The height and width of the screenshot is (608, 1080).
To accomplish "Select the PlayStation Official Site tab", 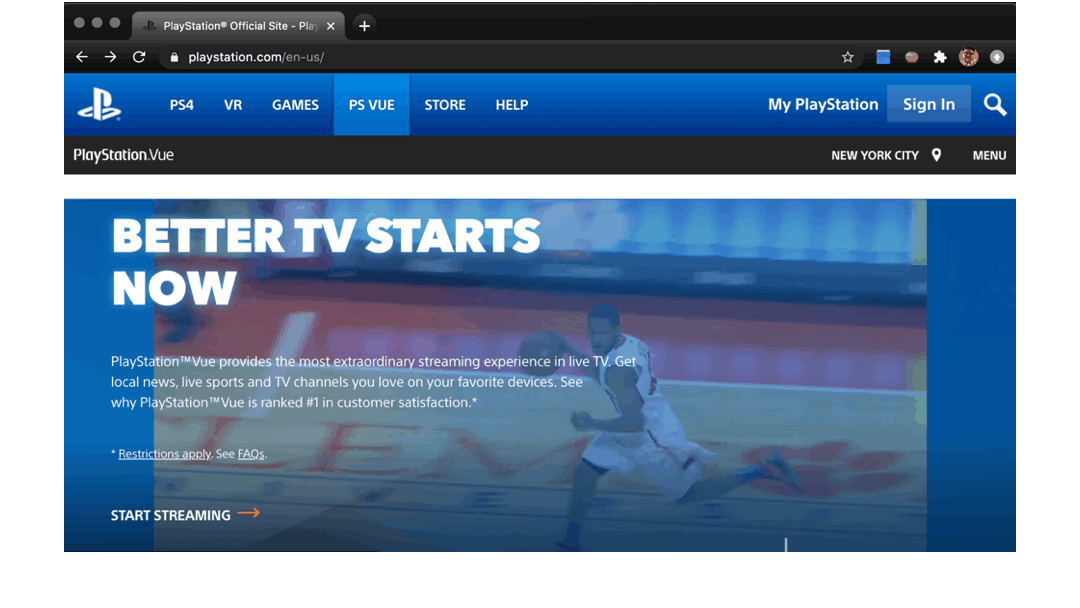I will pyautogui.click(x=238, y=26).
